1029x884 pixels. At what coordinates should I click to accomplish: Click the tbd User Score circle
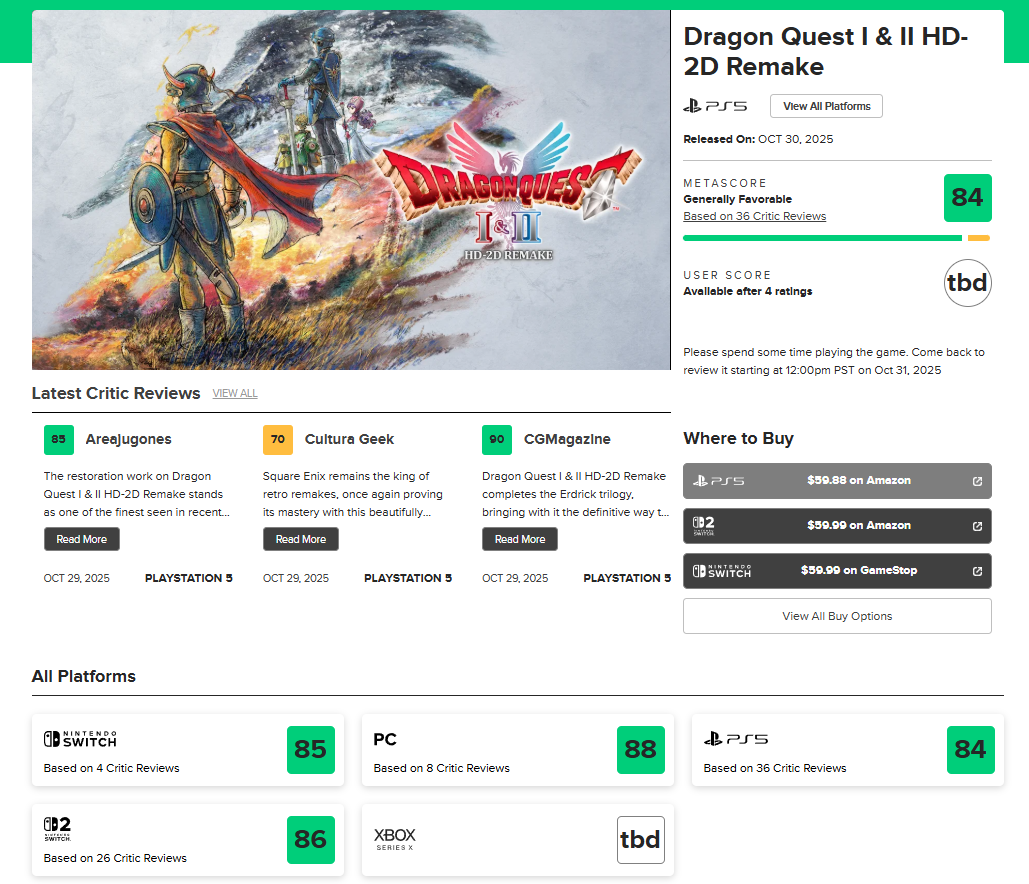[967, 283]
